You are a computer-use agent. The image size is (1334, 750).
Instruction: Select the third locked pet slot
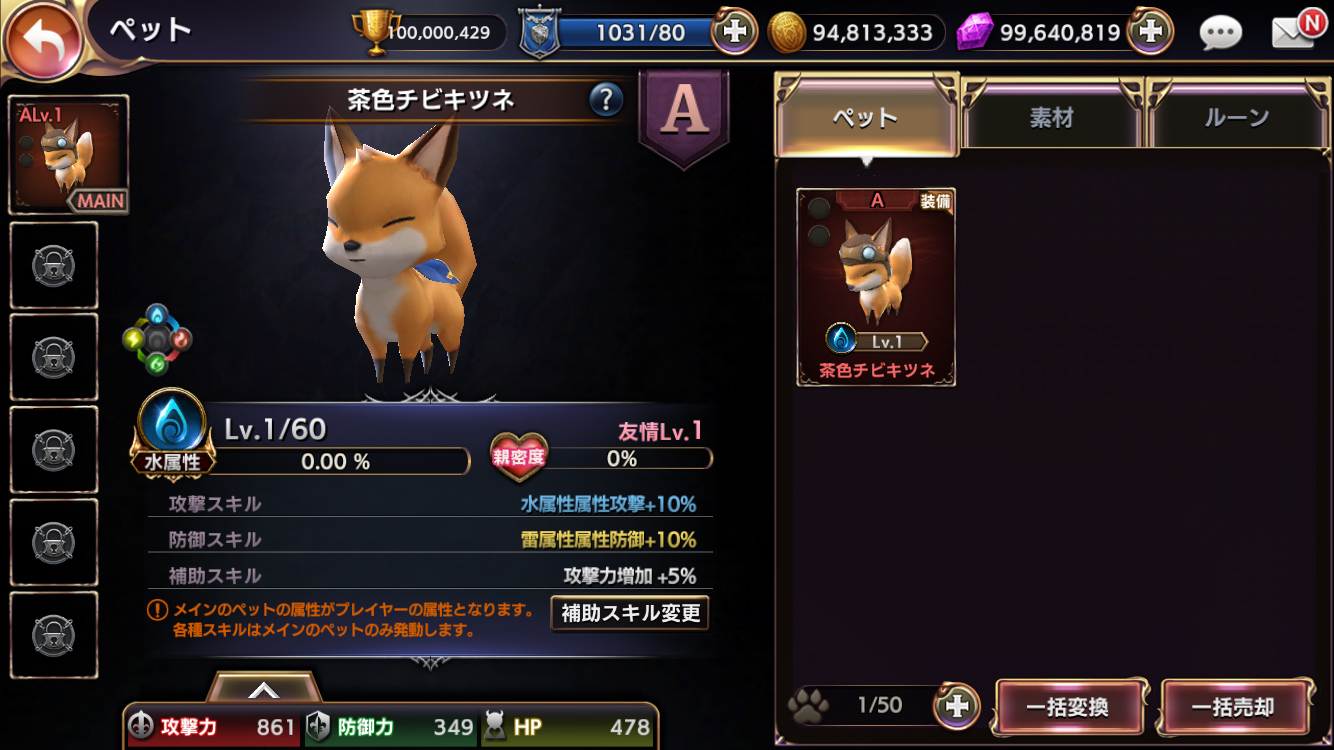pyautogui.click(x=54, y=450)
